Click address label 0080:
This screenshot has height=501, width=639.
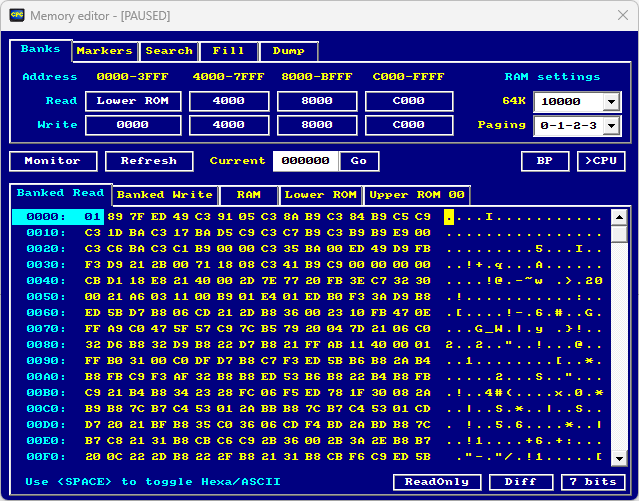(x=46, y=345)
